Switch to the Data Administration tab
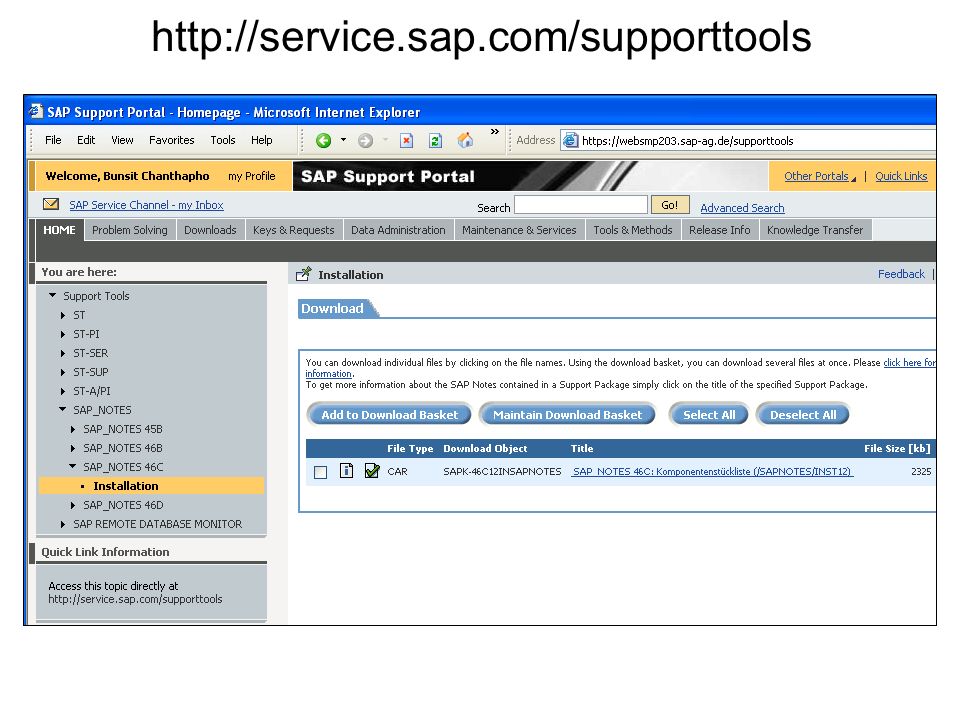 (x=399, y=230)
